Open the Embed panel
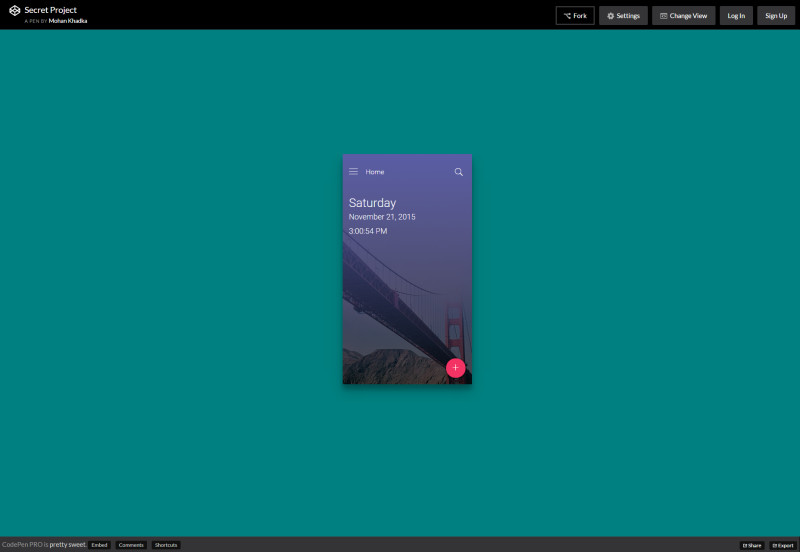800x552 pixels. pyautogui.click(x=99, y=545)
